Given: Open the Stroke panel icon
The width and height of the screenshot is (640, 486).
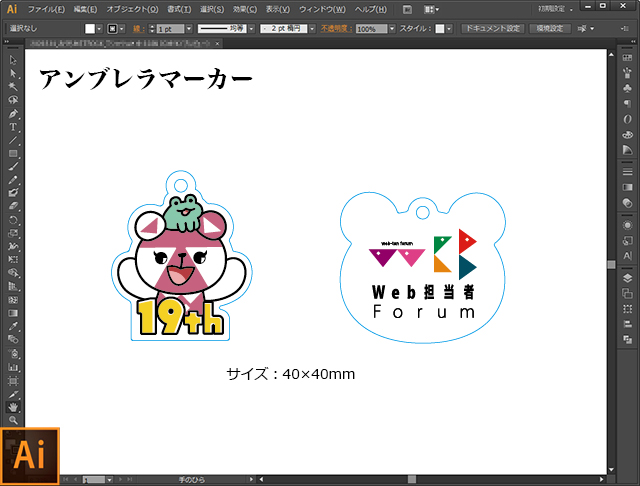Looking at the screenshot, I should click(x=627, y=172).
